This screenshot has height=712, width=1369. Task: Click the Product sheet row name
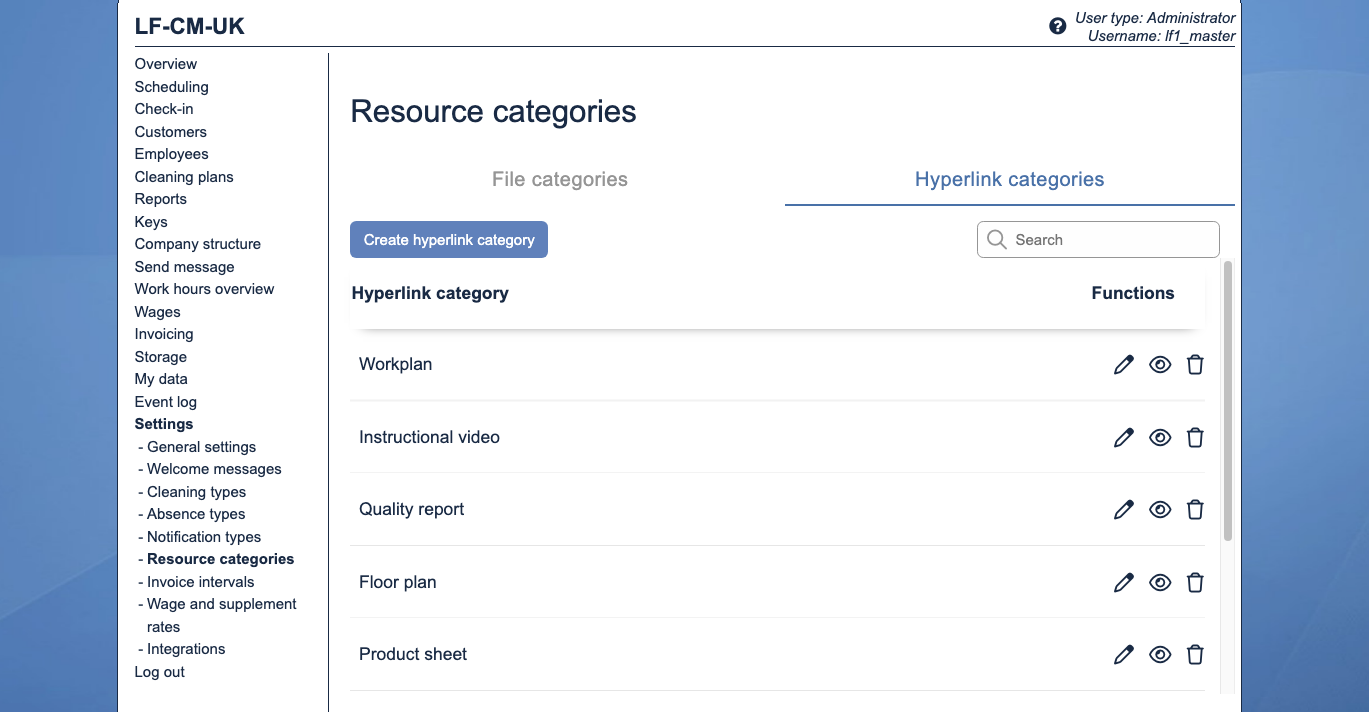coord(413,655)
